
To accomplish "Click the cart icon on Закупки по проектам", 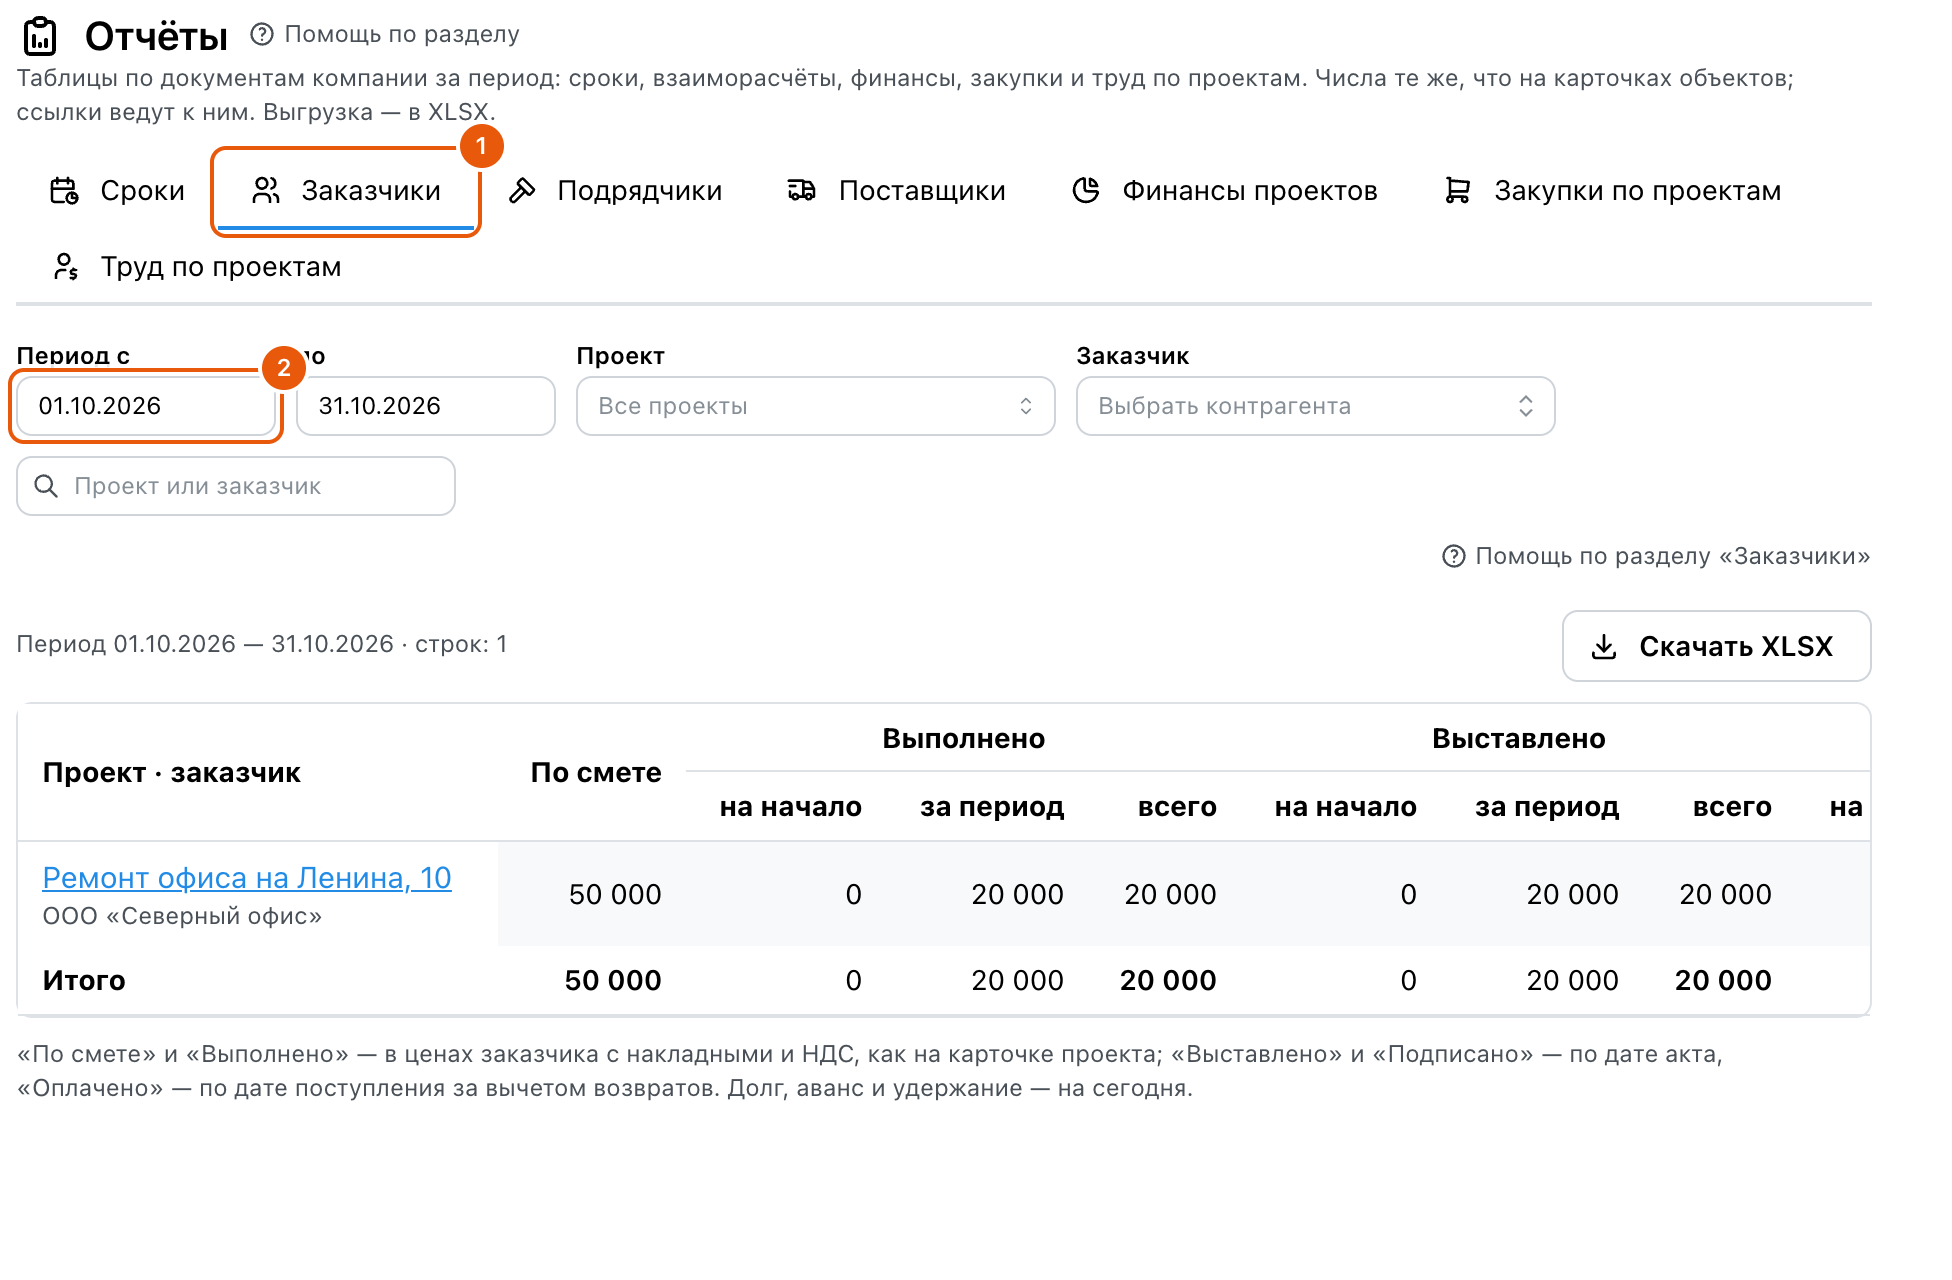I will click(1458, 190).
